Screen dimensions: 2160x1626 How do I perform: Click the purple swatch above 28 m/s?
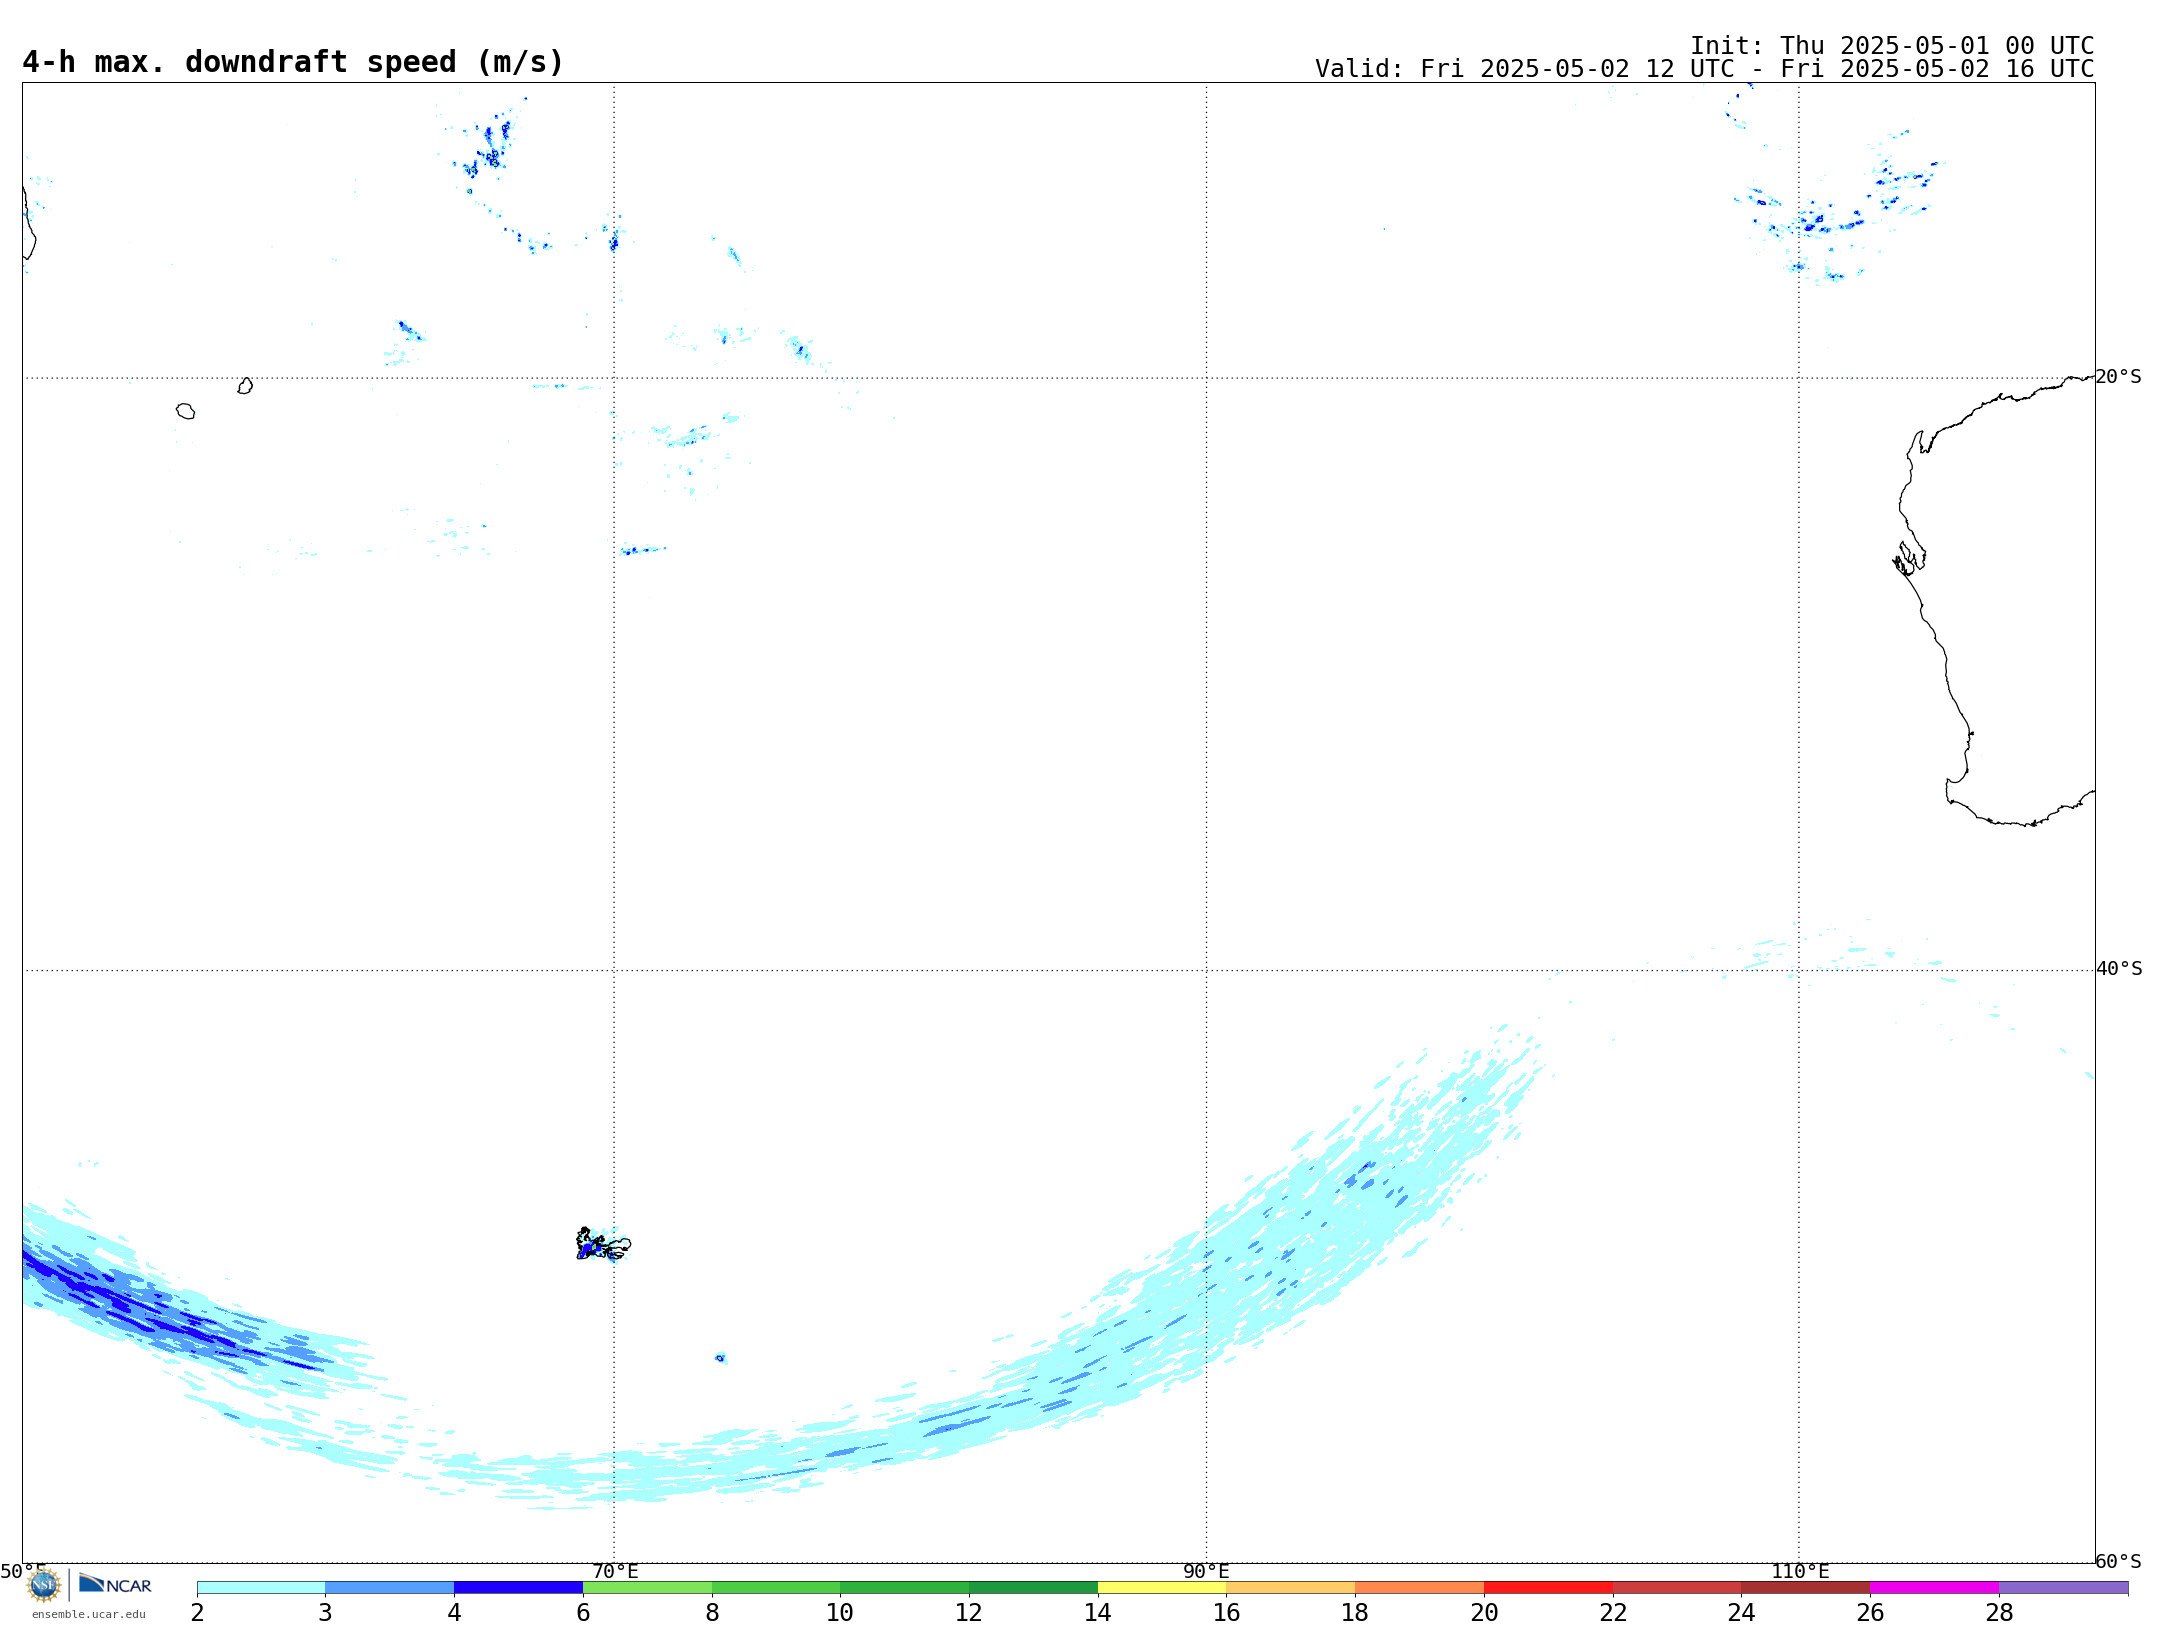[2064, 1588]
